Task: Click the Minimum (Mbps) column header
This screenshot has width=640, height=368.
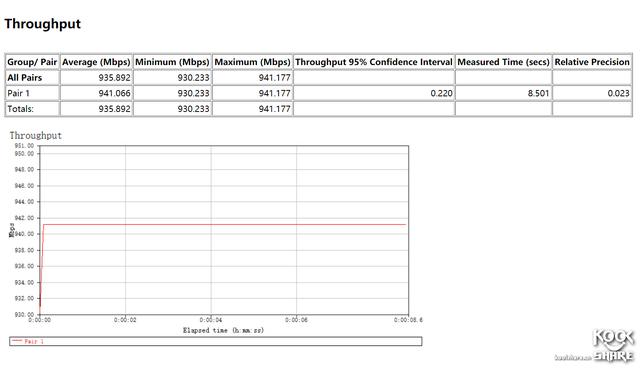Action: point(172,62)
